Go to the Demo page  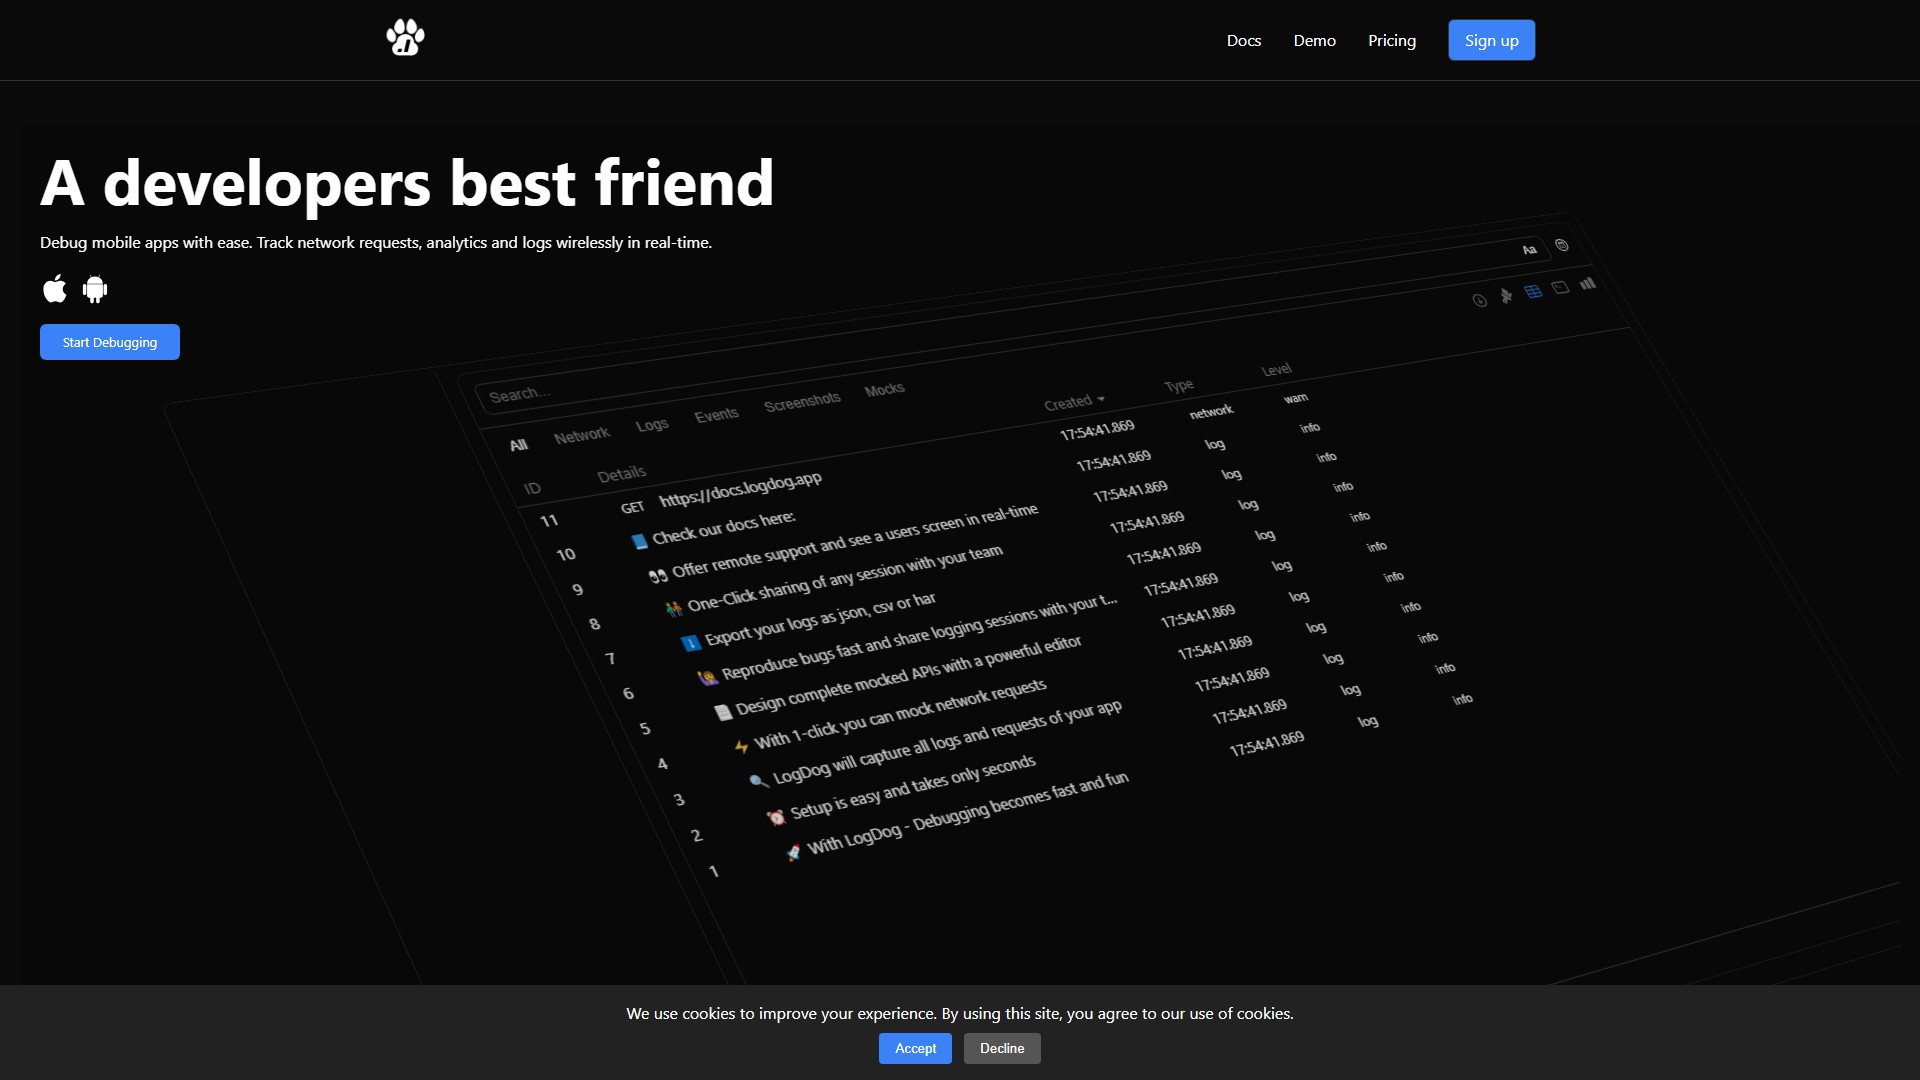pos(1314,40)
